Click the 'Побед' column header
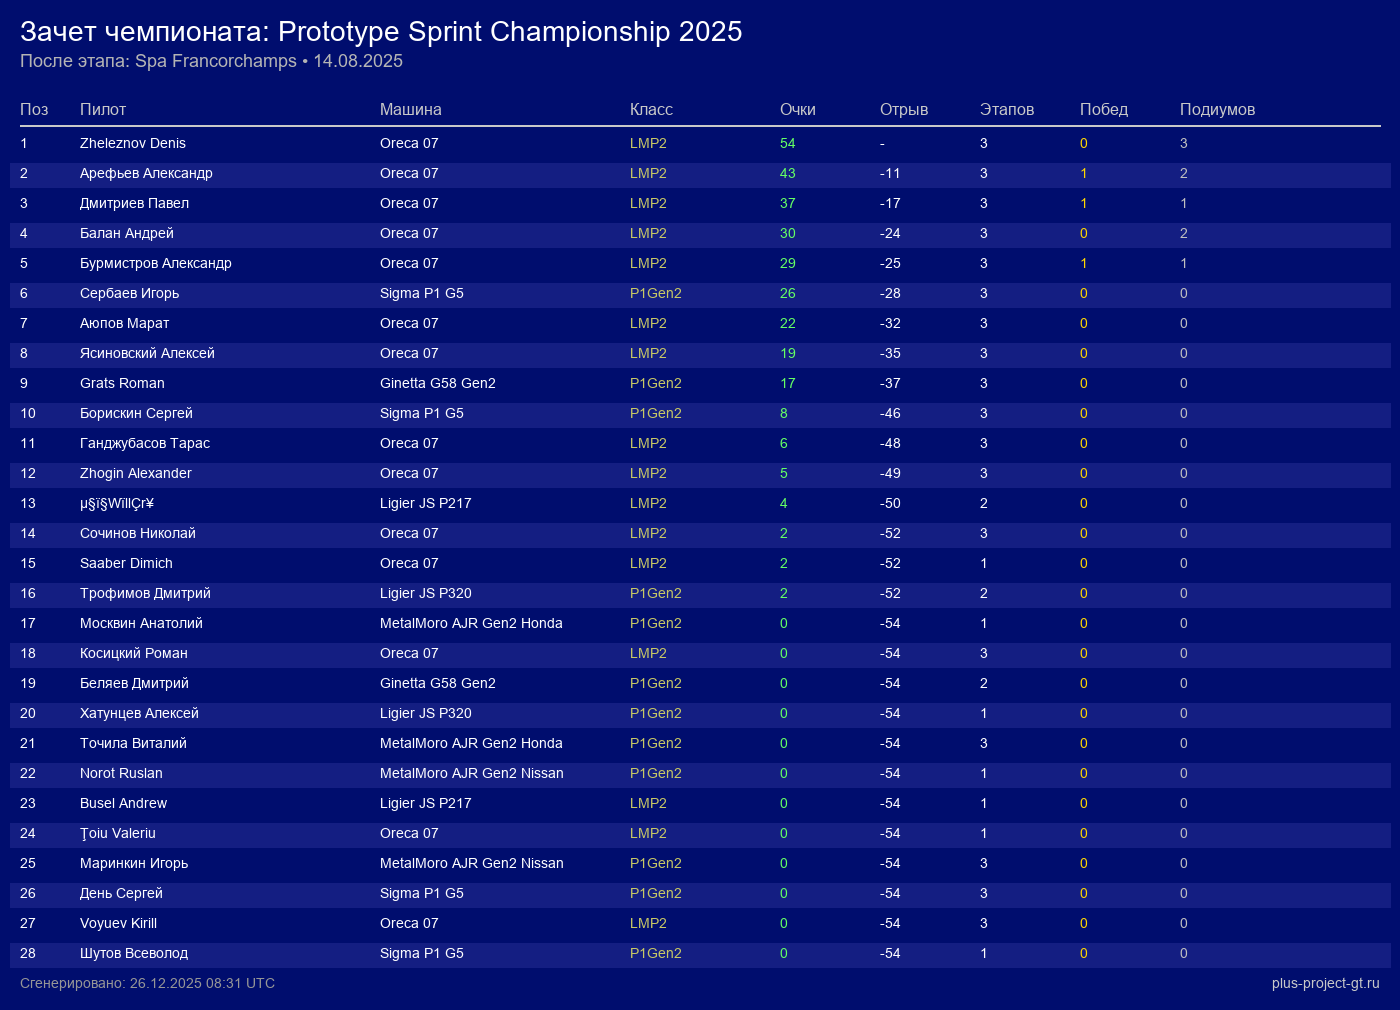This screenshot has height=1010, width=1400. click(x=1104, y=110)
